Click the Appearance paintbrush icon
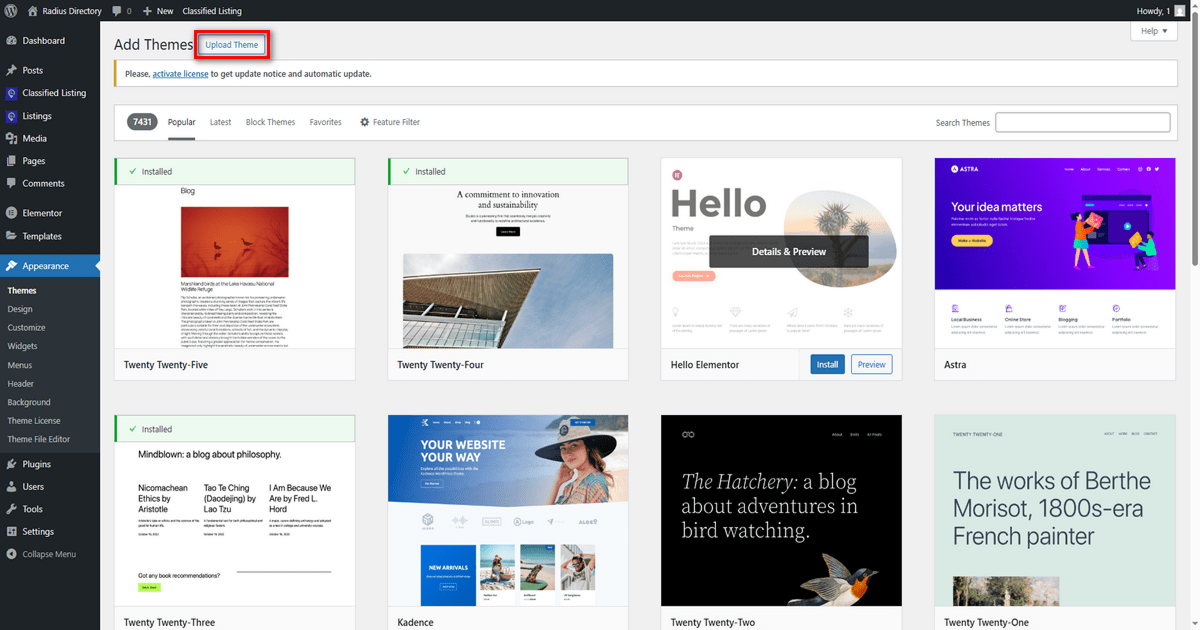The width and height of the screenshot is (1200, 630). click(11, 266)
